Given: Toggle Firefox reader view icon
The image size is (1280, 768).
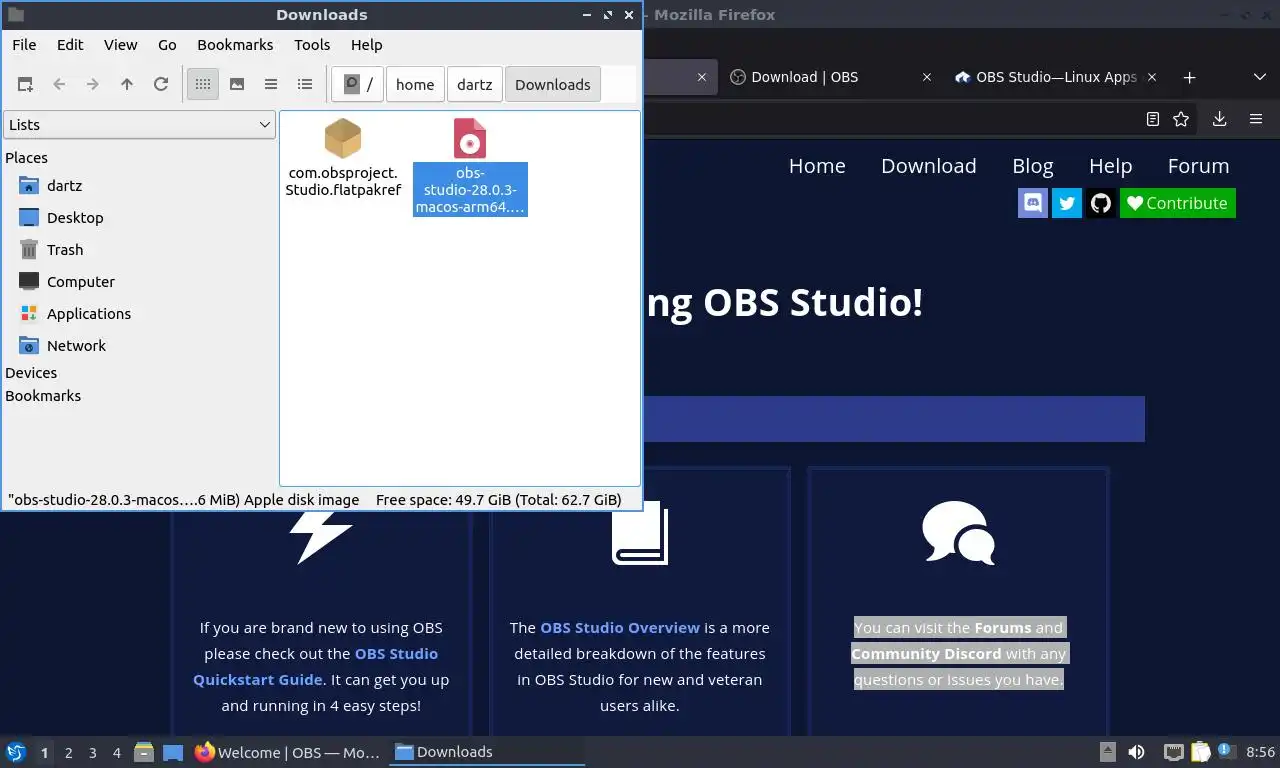Looking at the screenshot, I should tap(1153, 119).
